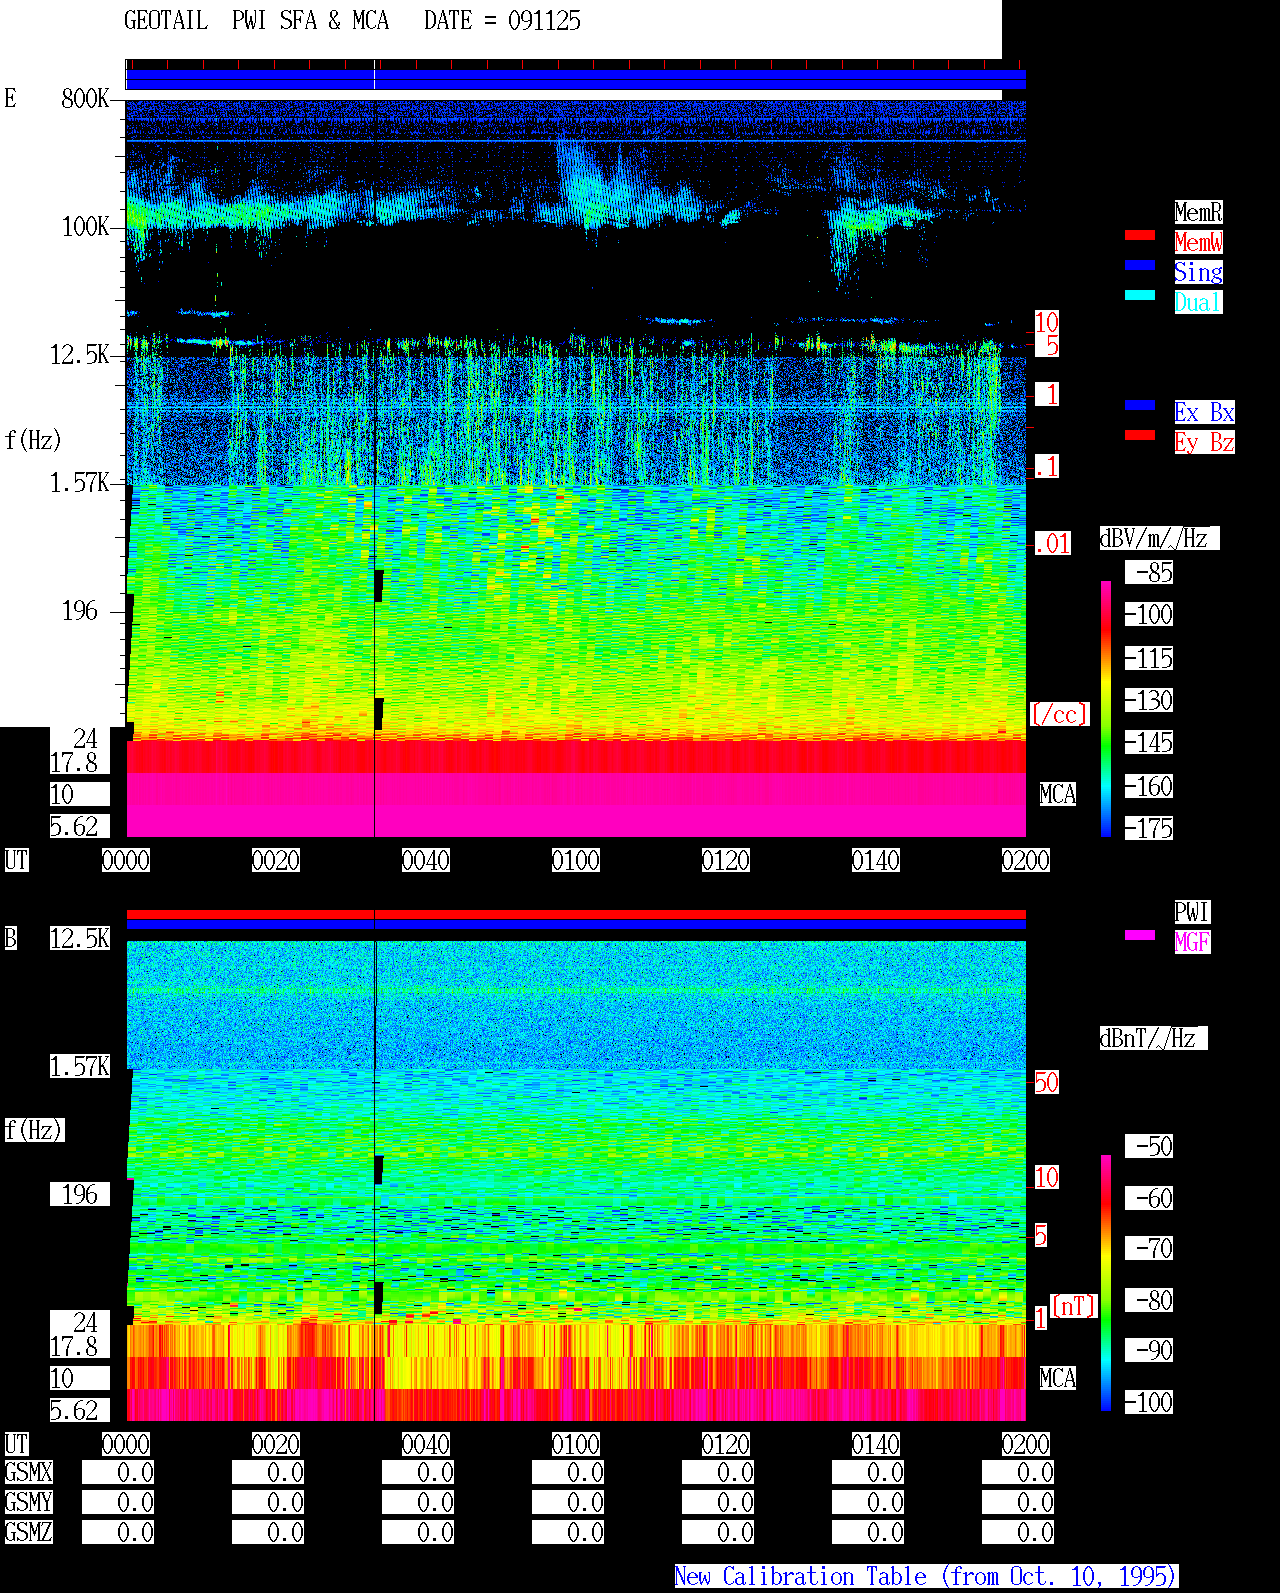This screenshot has height=1593, width=1280.
Task: Click the red Ey Bz legend swatch
Action: click(1140, 435)
